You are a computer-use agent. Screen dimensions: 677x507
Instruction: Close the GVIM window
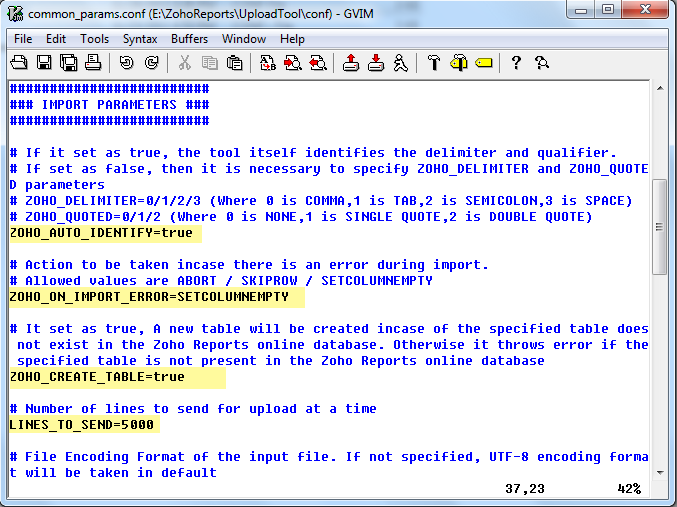point(645,10)
